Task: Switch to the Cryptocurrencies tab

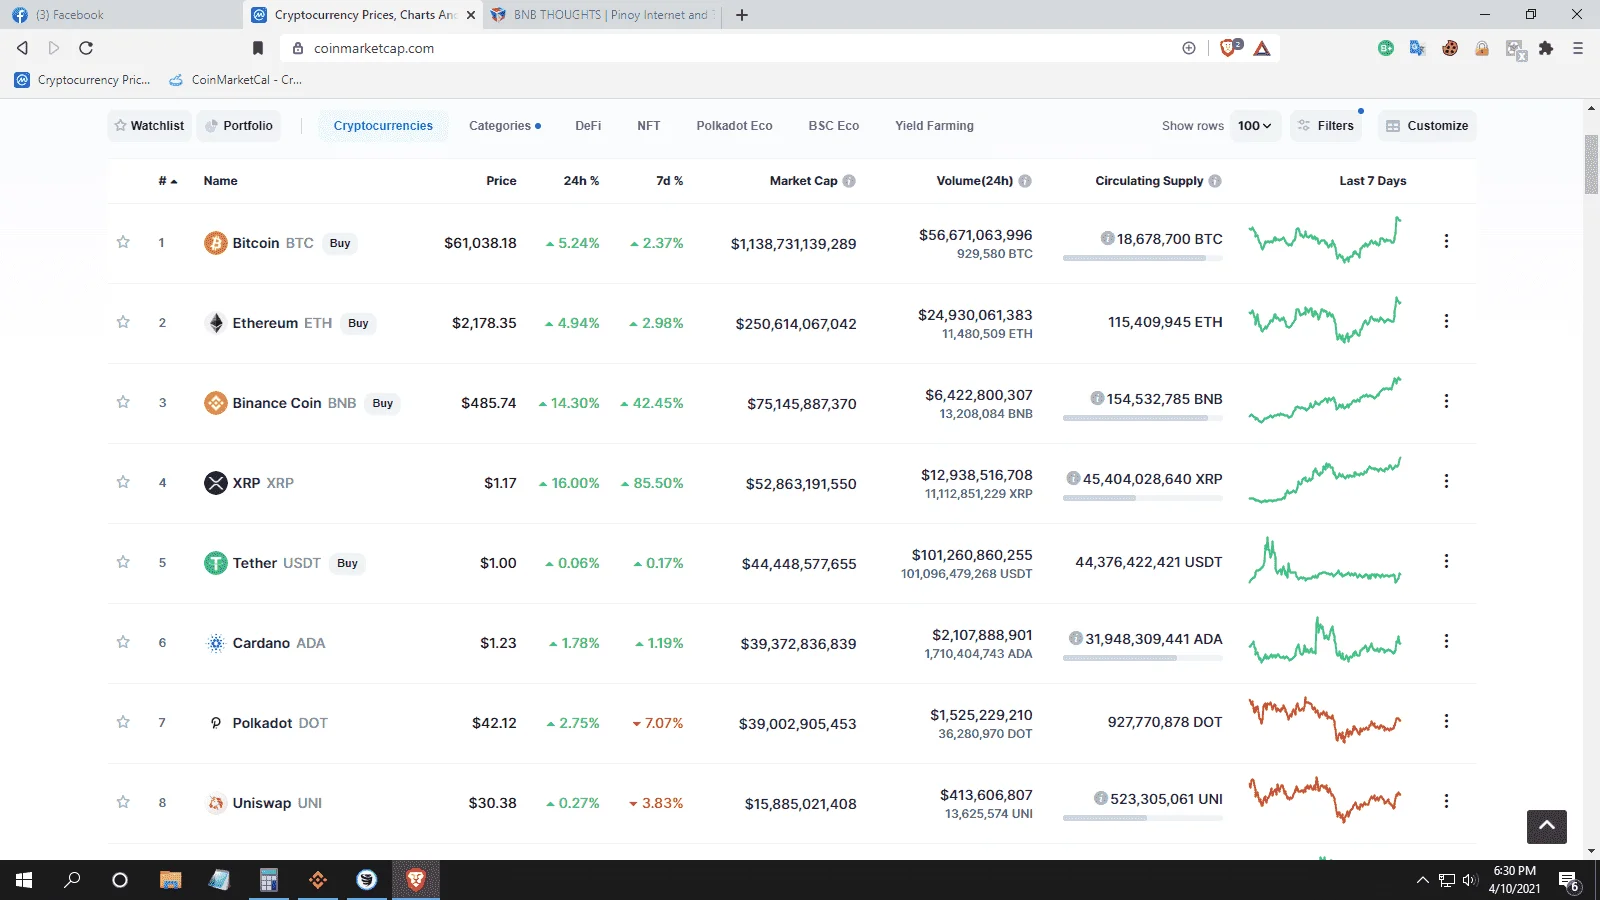Action: point(383,126)
